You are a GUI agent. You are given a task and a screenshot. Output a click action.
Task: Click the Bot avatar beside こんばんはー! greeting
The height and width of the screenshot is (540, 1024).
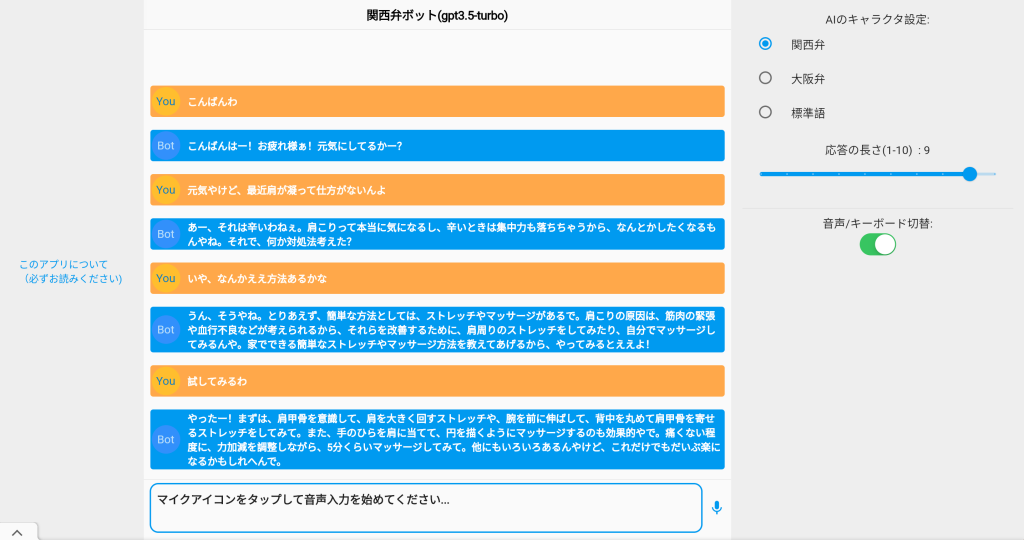point(166,146)
